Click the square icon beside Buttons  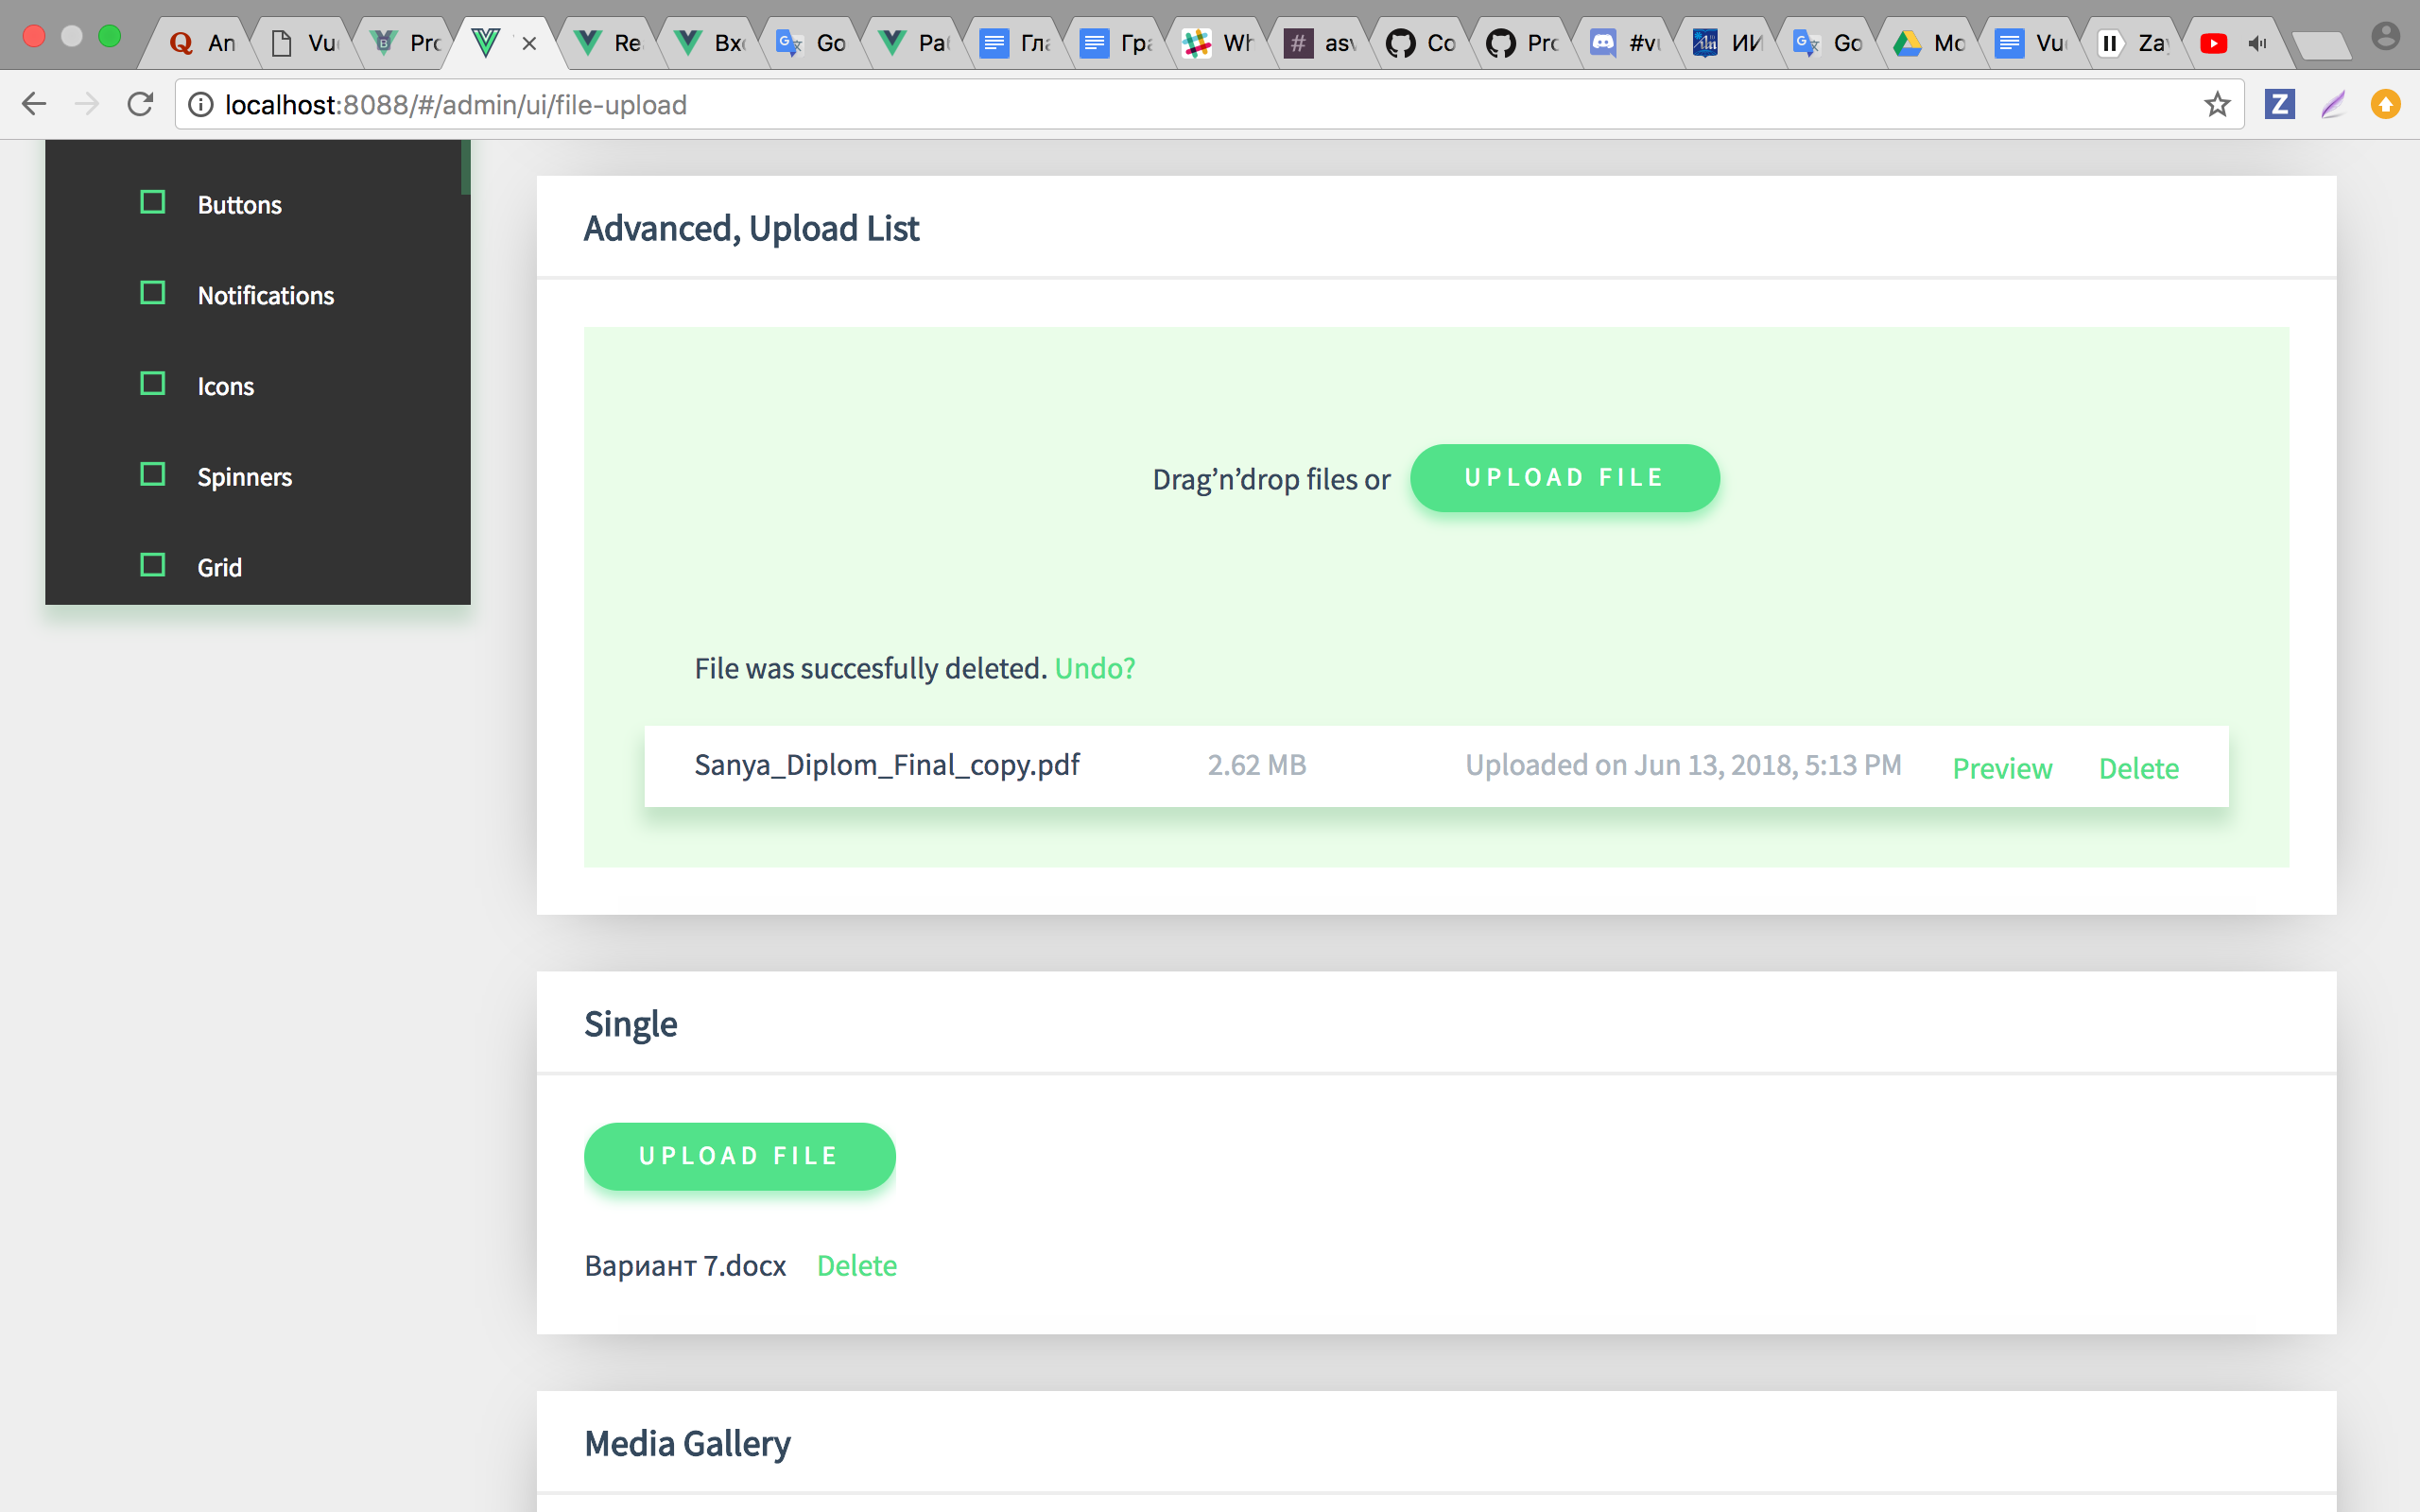[153, 203]
